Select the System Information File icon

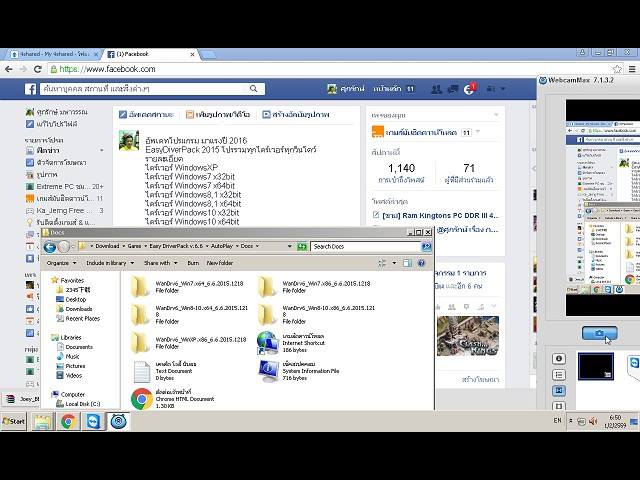[268, 371]
